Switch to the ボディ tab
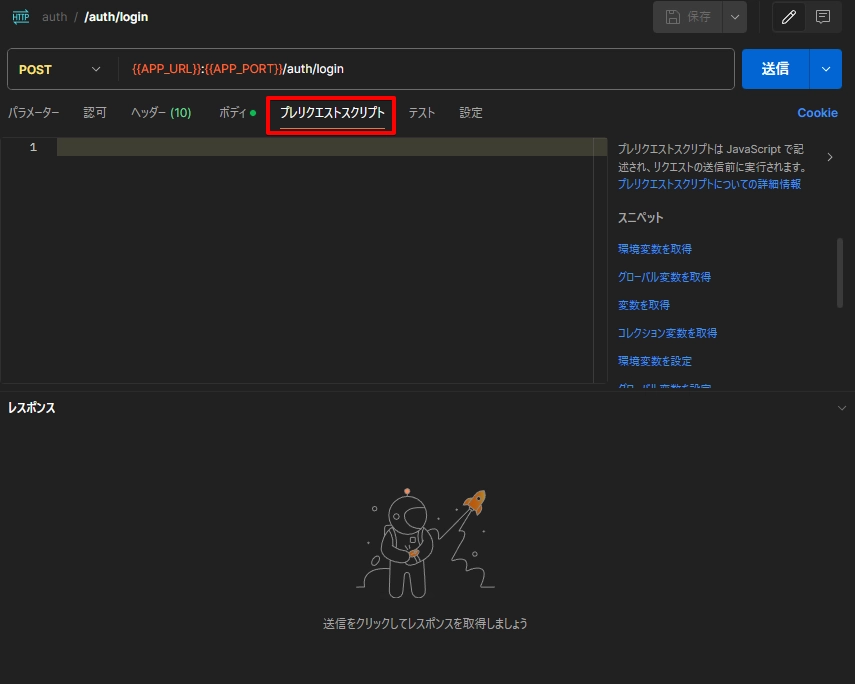The height and width of the screenshot is (684, 855). (237, 113)
